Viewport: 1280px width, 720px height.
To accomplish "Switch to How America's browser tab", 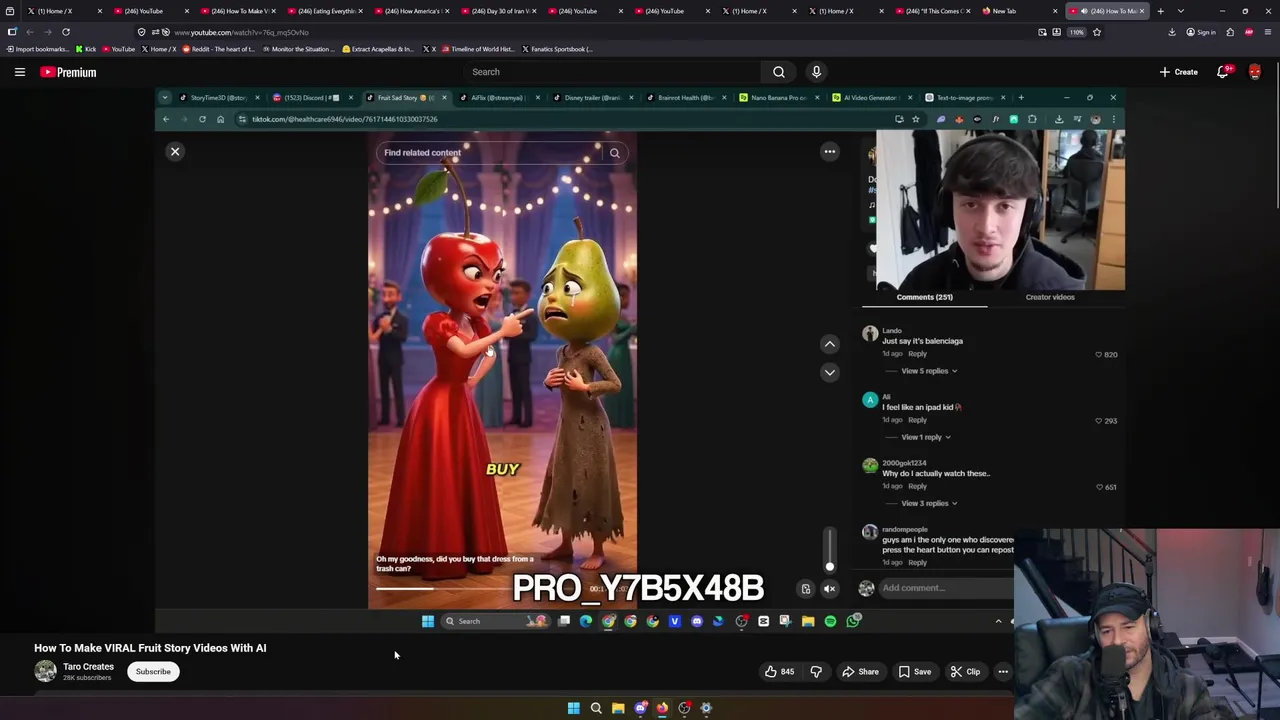I will 411,11.
